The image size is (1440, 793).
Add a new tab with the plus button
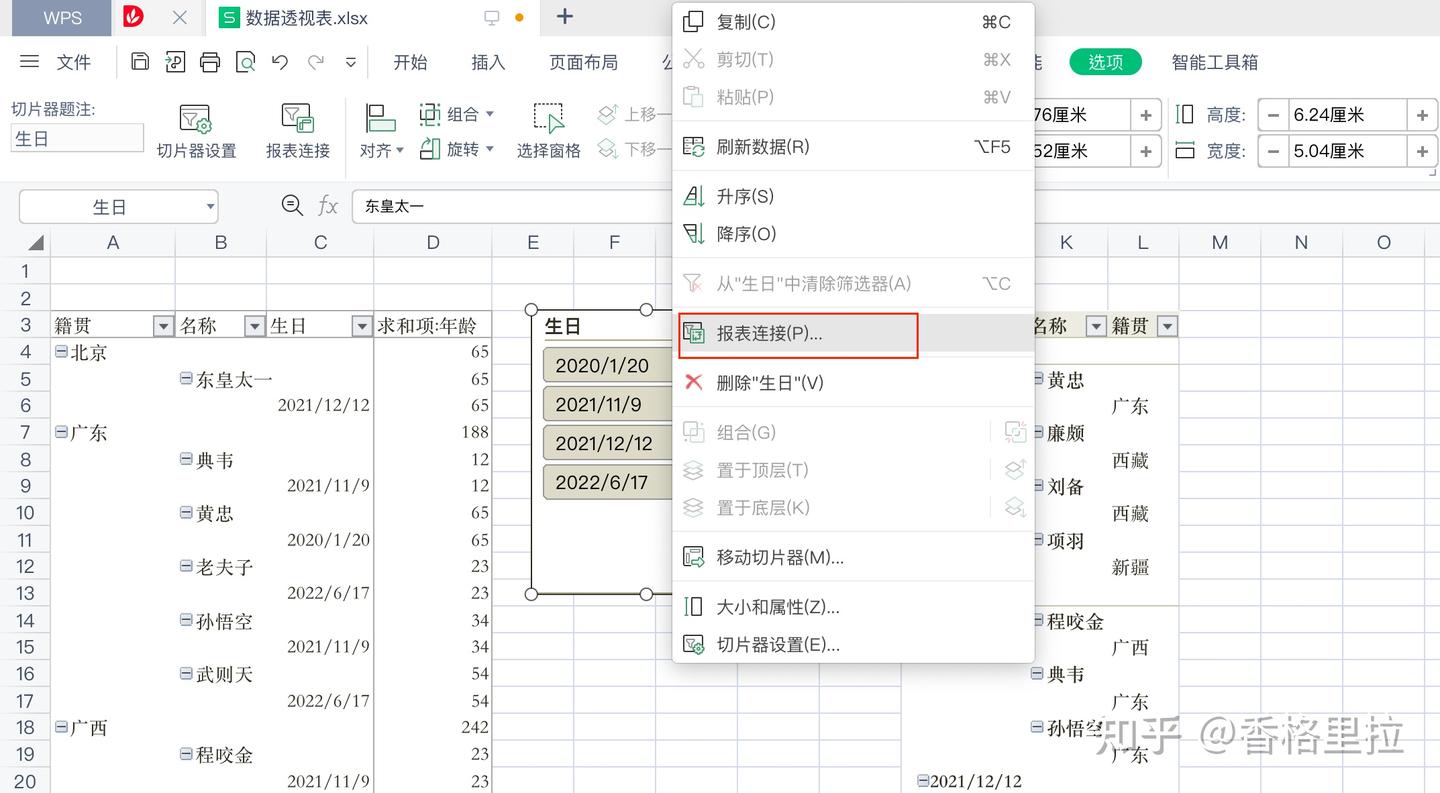click(x=565, y=16)
